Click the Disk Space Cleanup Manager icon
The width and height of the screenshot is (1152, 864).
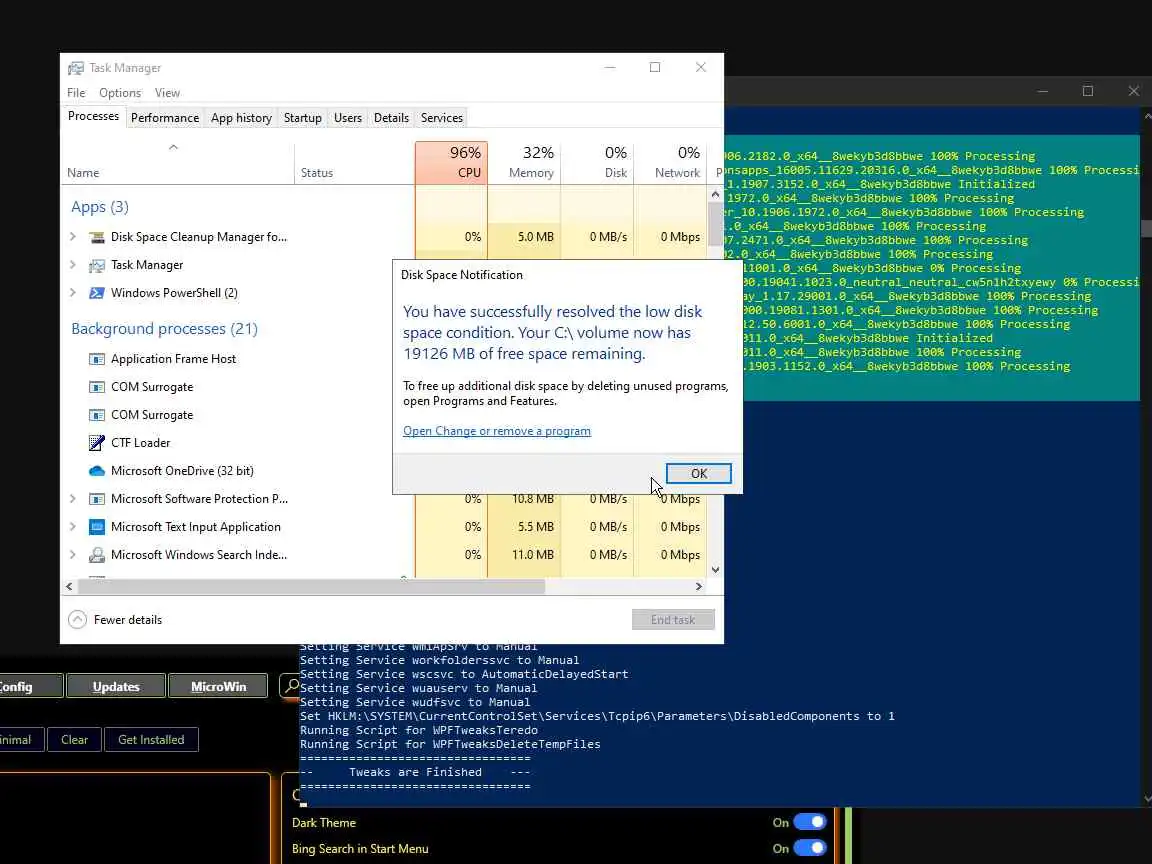96,237
